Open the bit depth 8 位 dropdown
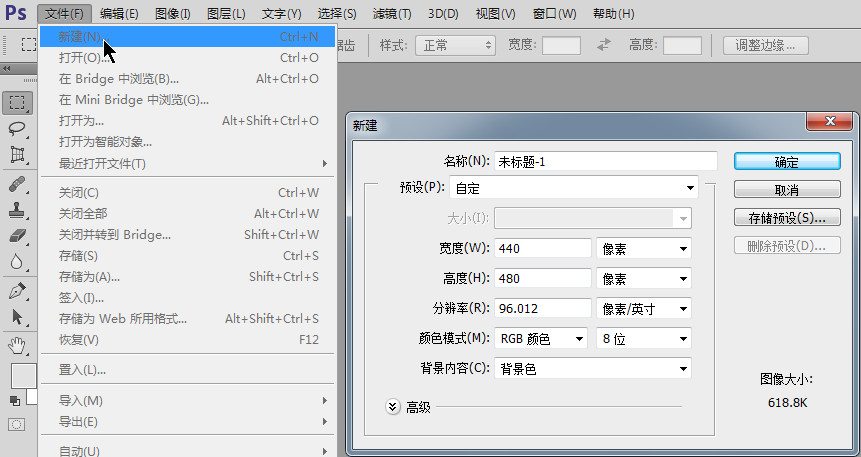Image resolution: width=861 pixels, height=457 pixels. point(644,339)
